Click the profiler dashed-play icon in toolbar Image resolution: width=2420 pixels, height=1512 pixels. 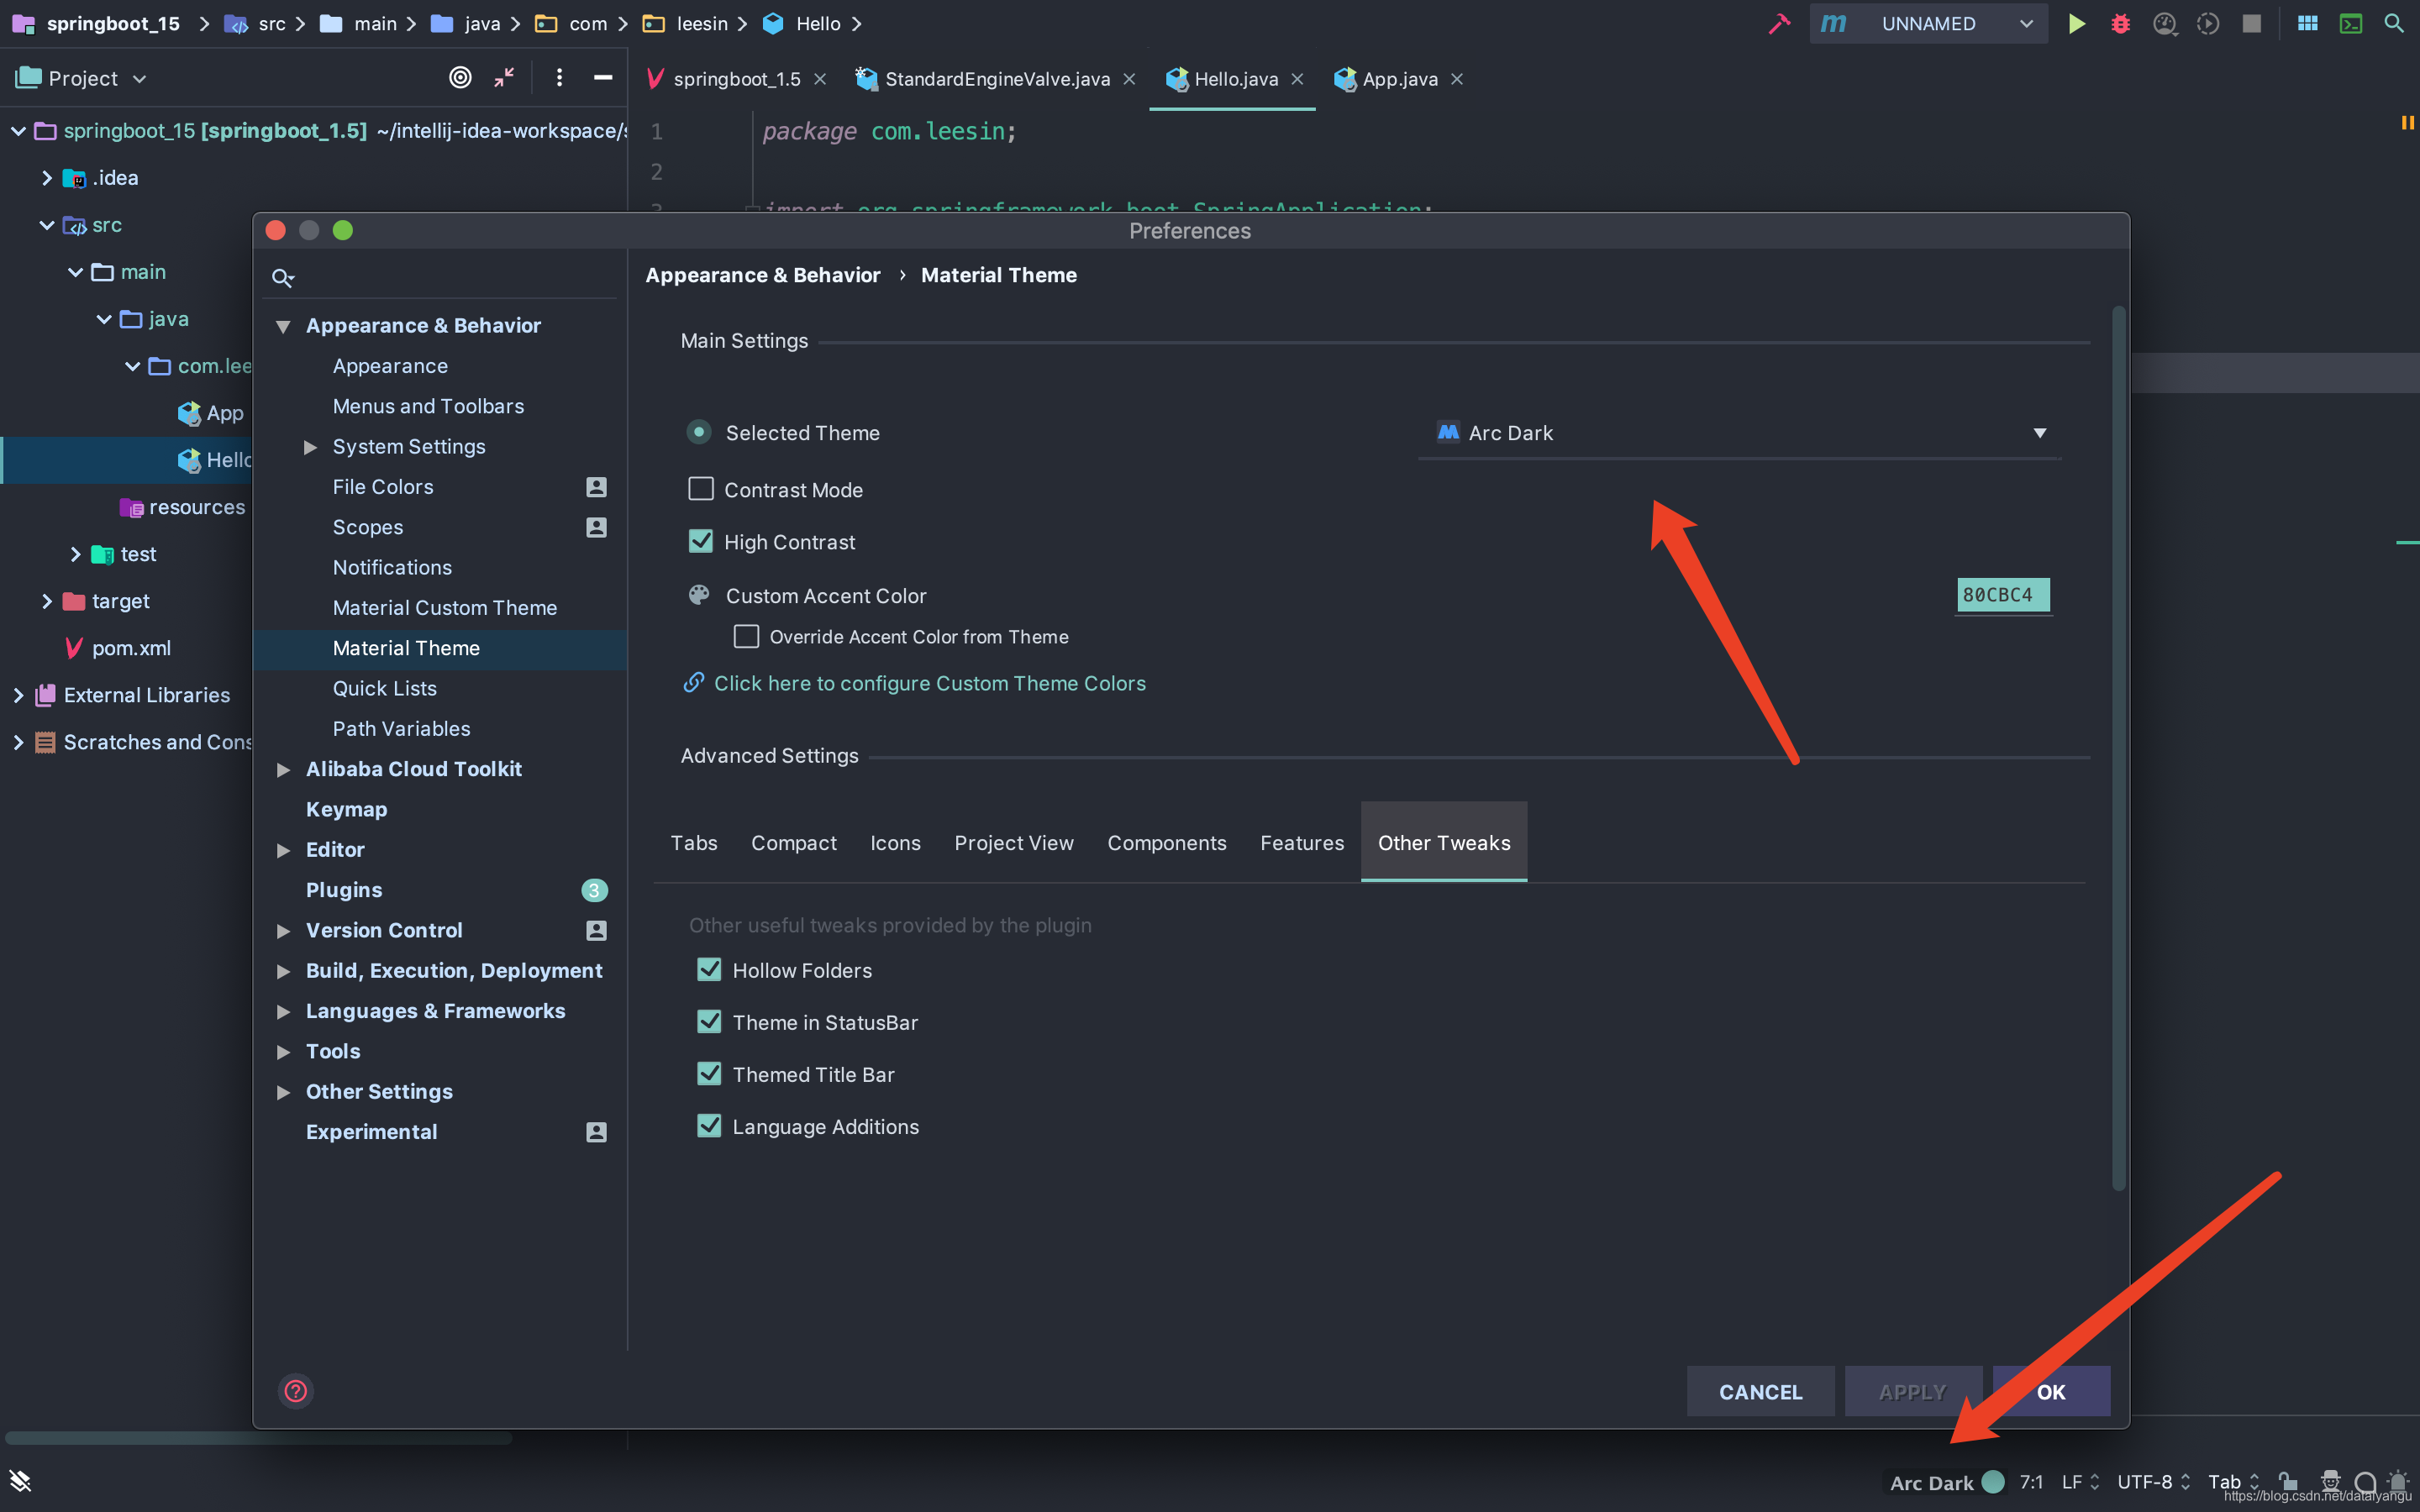[2208, 23]
